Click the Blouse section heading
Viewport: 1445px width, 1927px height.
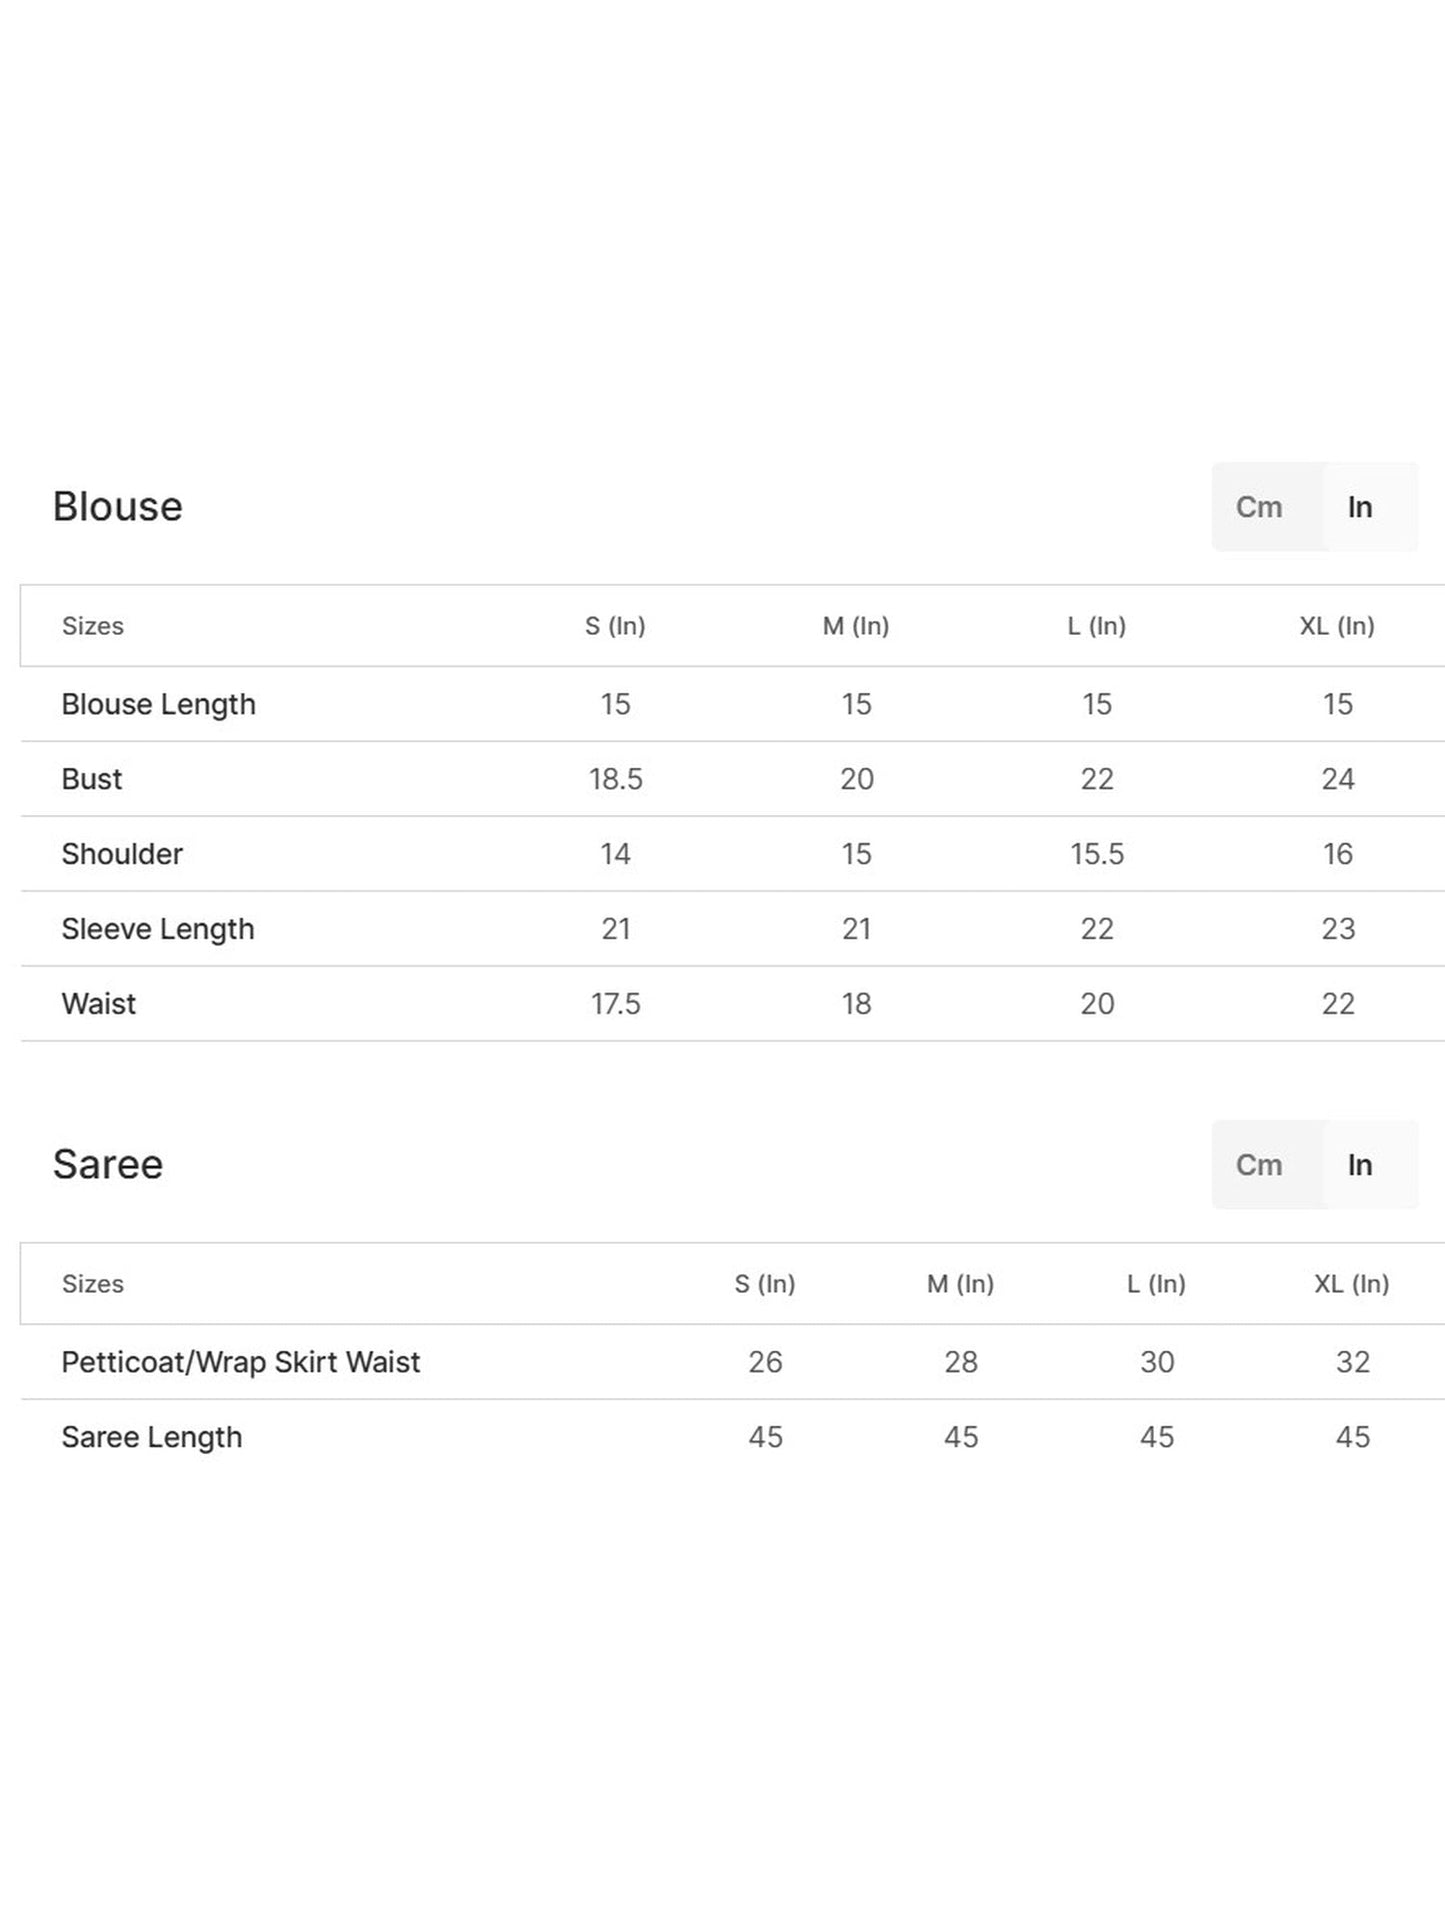pyautogui.click(x=117, y=507)
